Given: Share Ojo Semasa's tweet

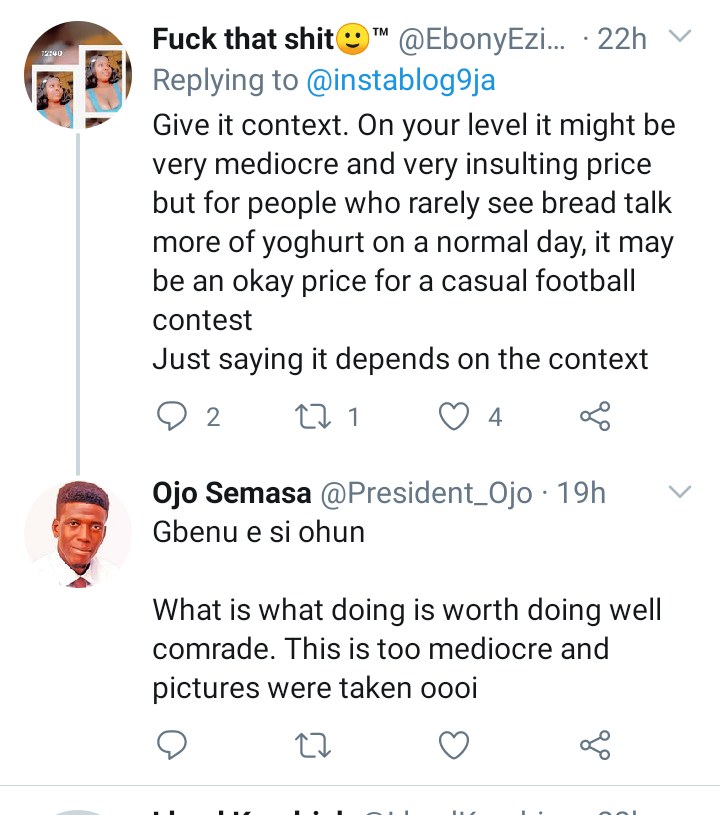Looking at the screenshot, I should pyautogui.click(x=595, y=744).
